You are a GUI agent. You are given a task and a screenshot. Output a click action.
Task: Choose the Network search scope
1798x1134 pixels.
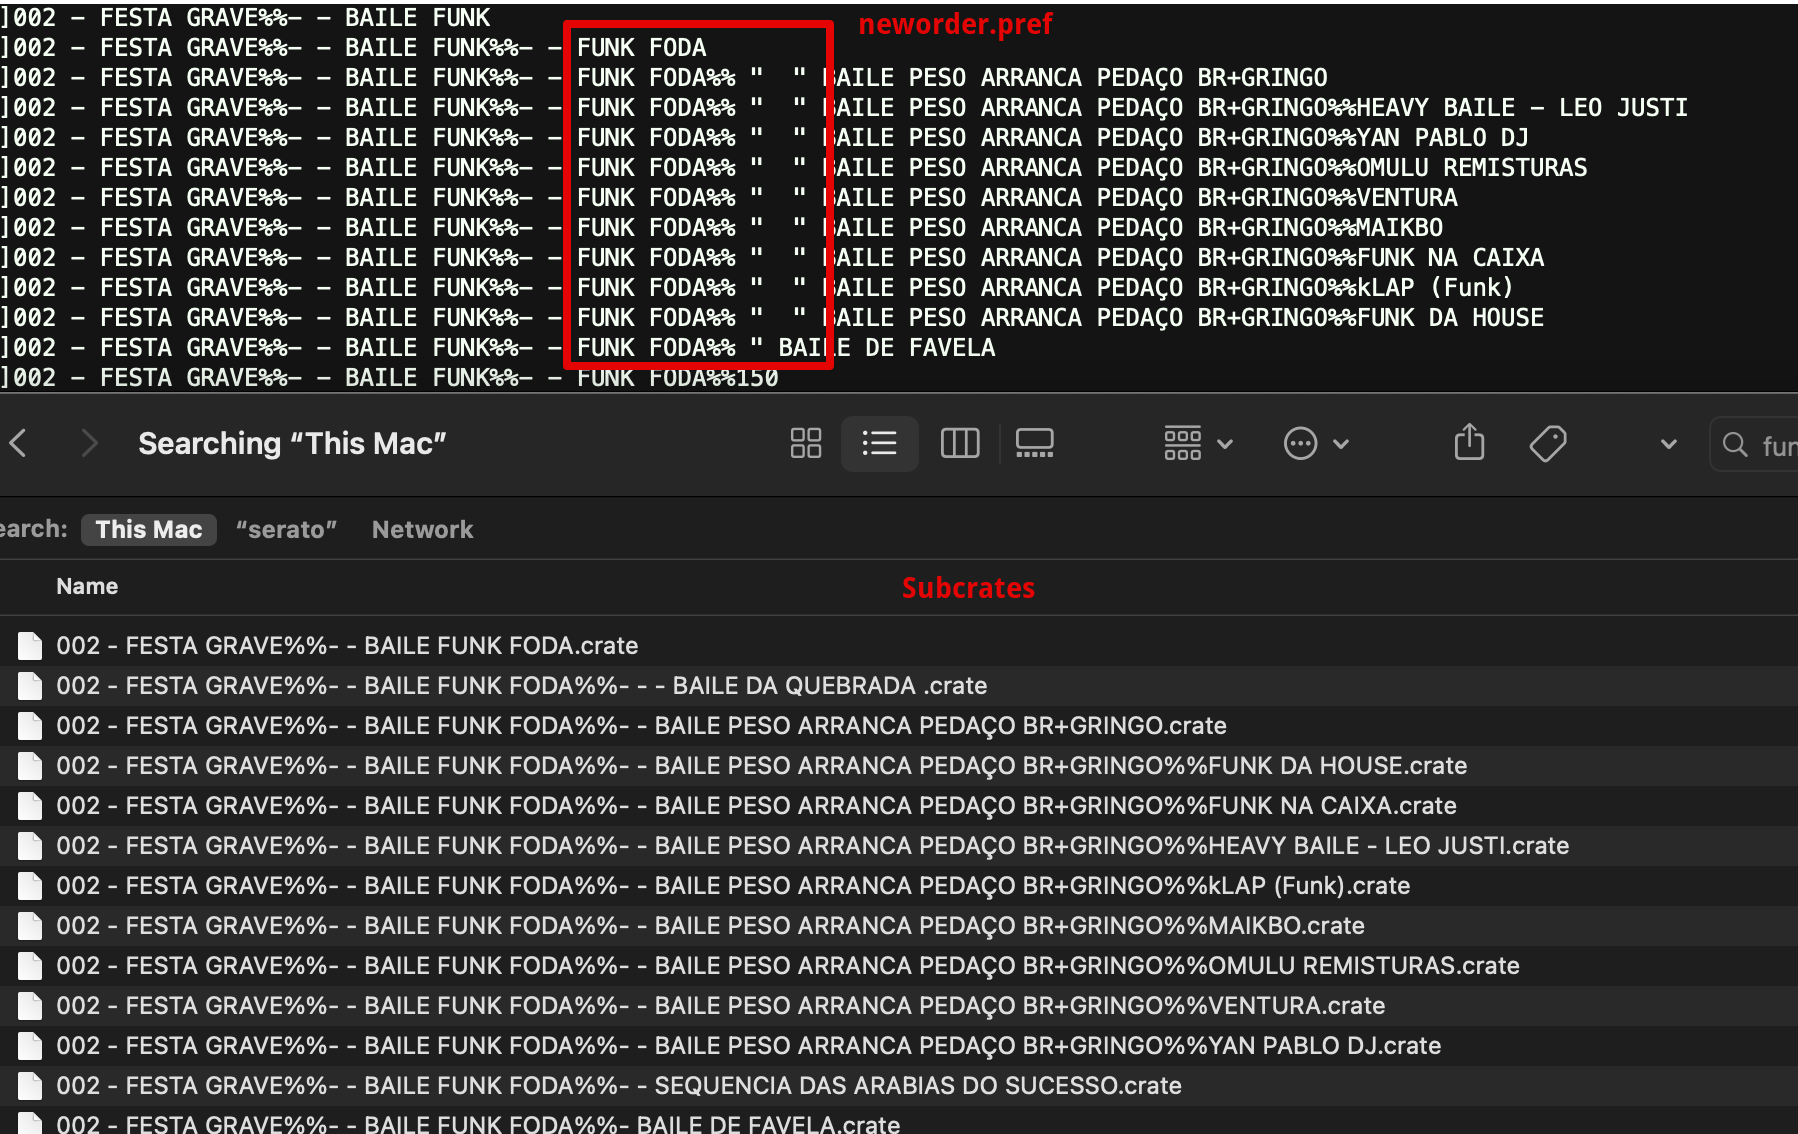tap(422, 529)
